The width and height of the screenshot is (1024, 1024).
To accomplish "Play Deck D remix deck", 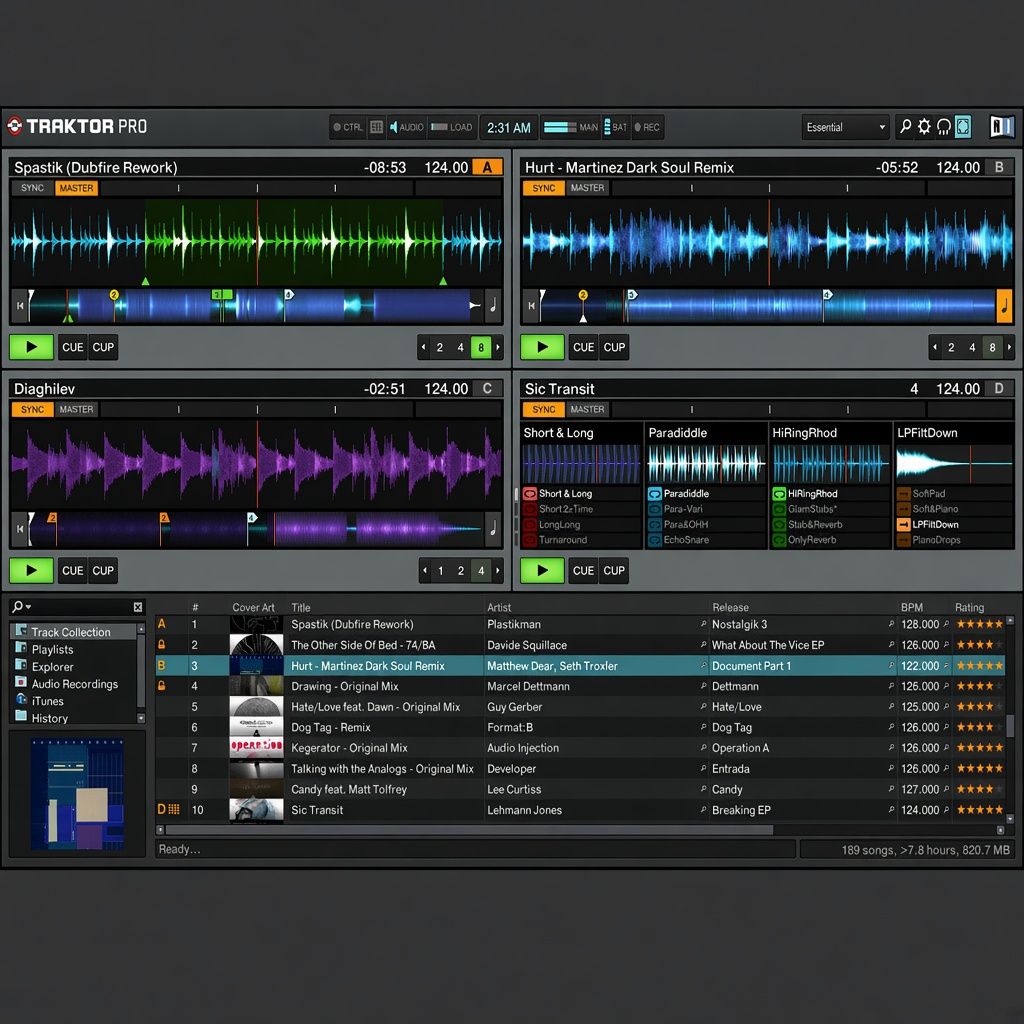I will (x=542, y=571).
